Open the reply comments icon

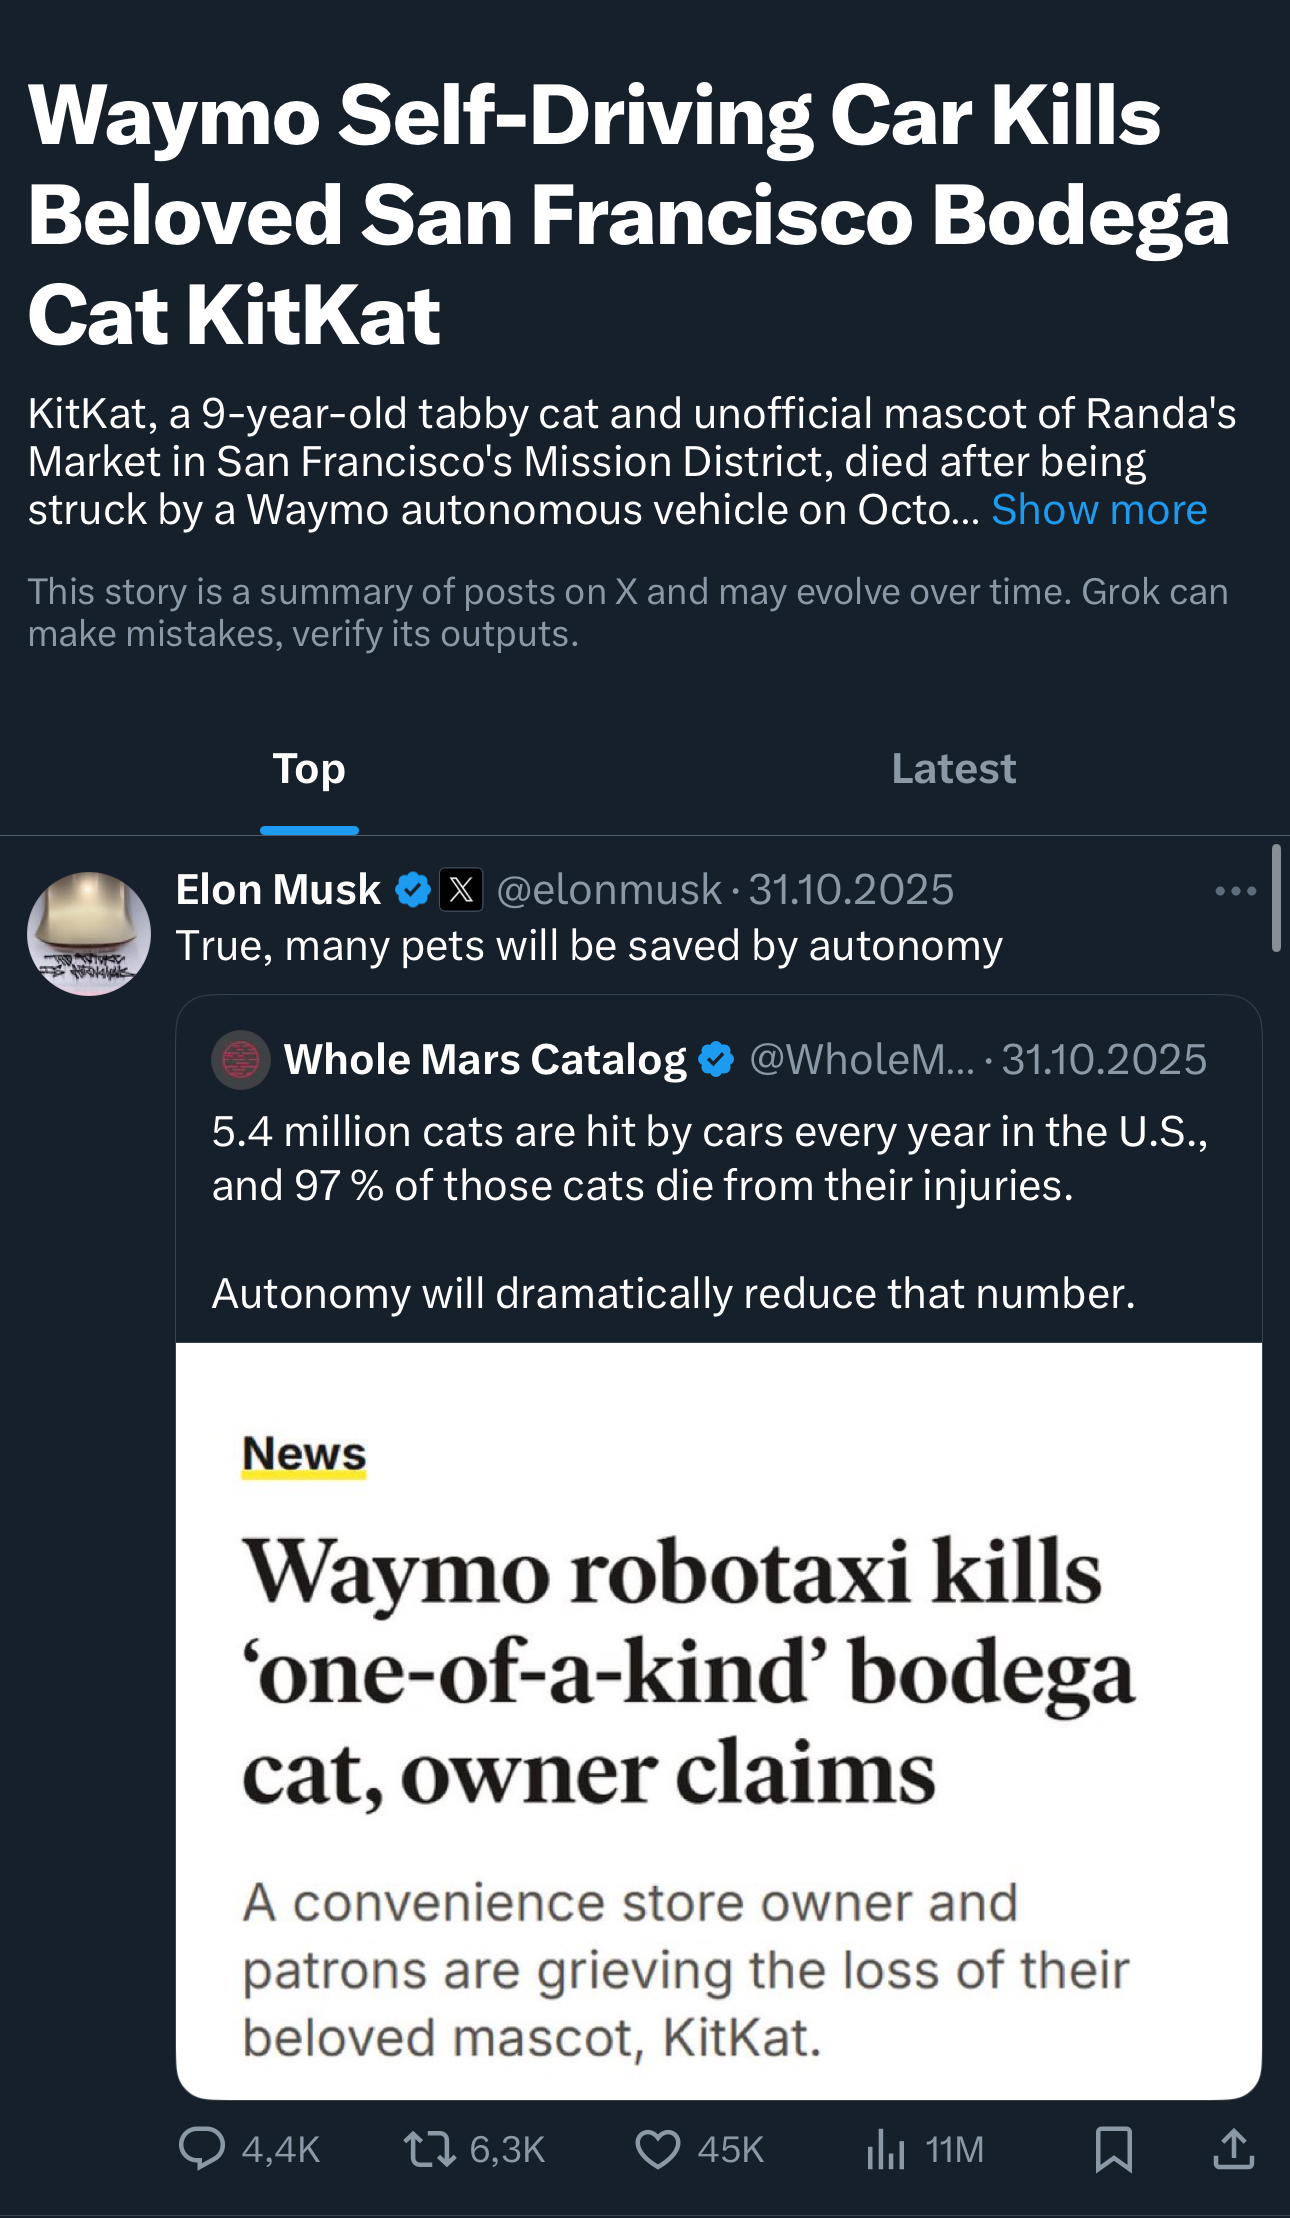tap(202, 2148)
